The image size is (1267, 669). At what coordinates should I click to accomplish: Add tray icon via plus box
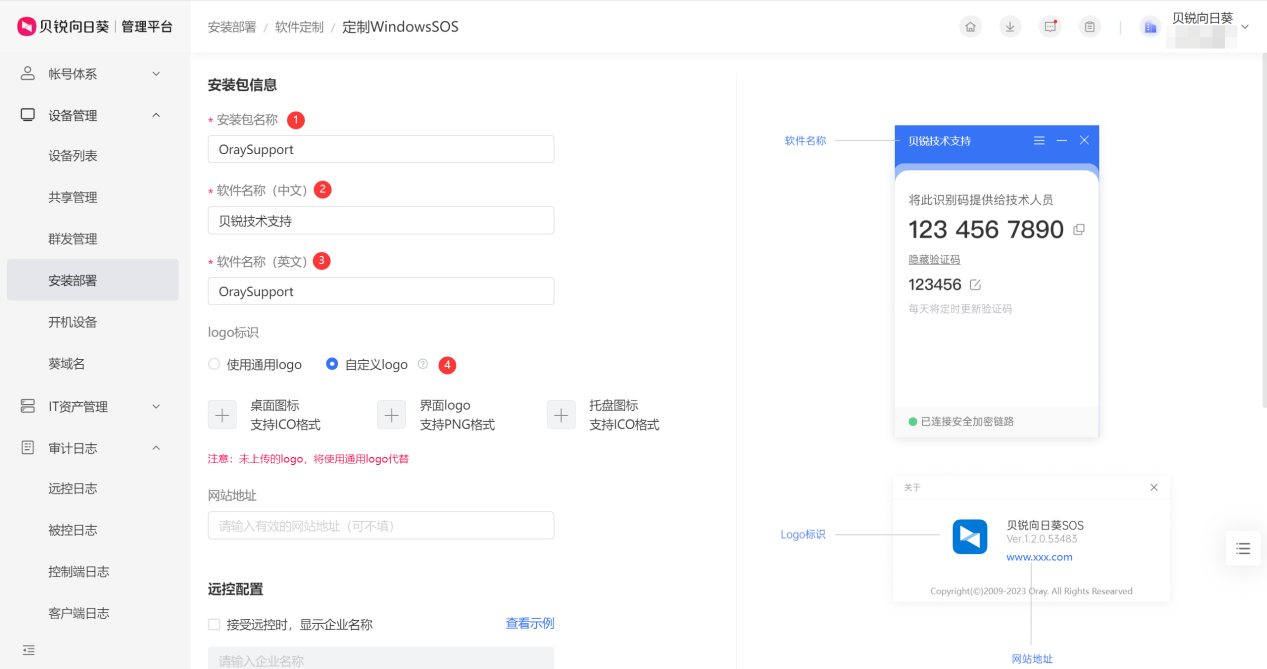(561, 415)
